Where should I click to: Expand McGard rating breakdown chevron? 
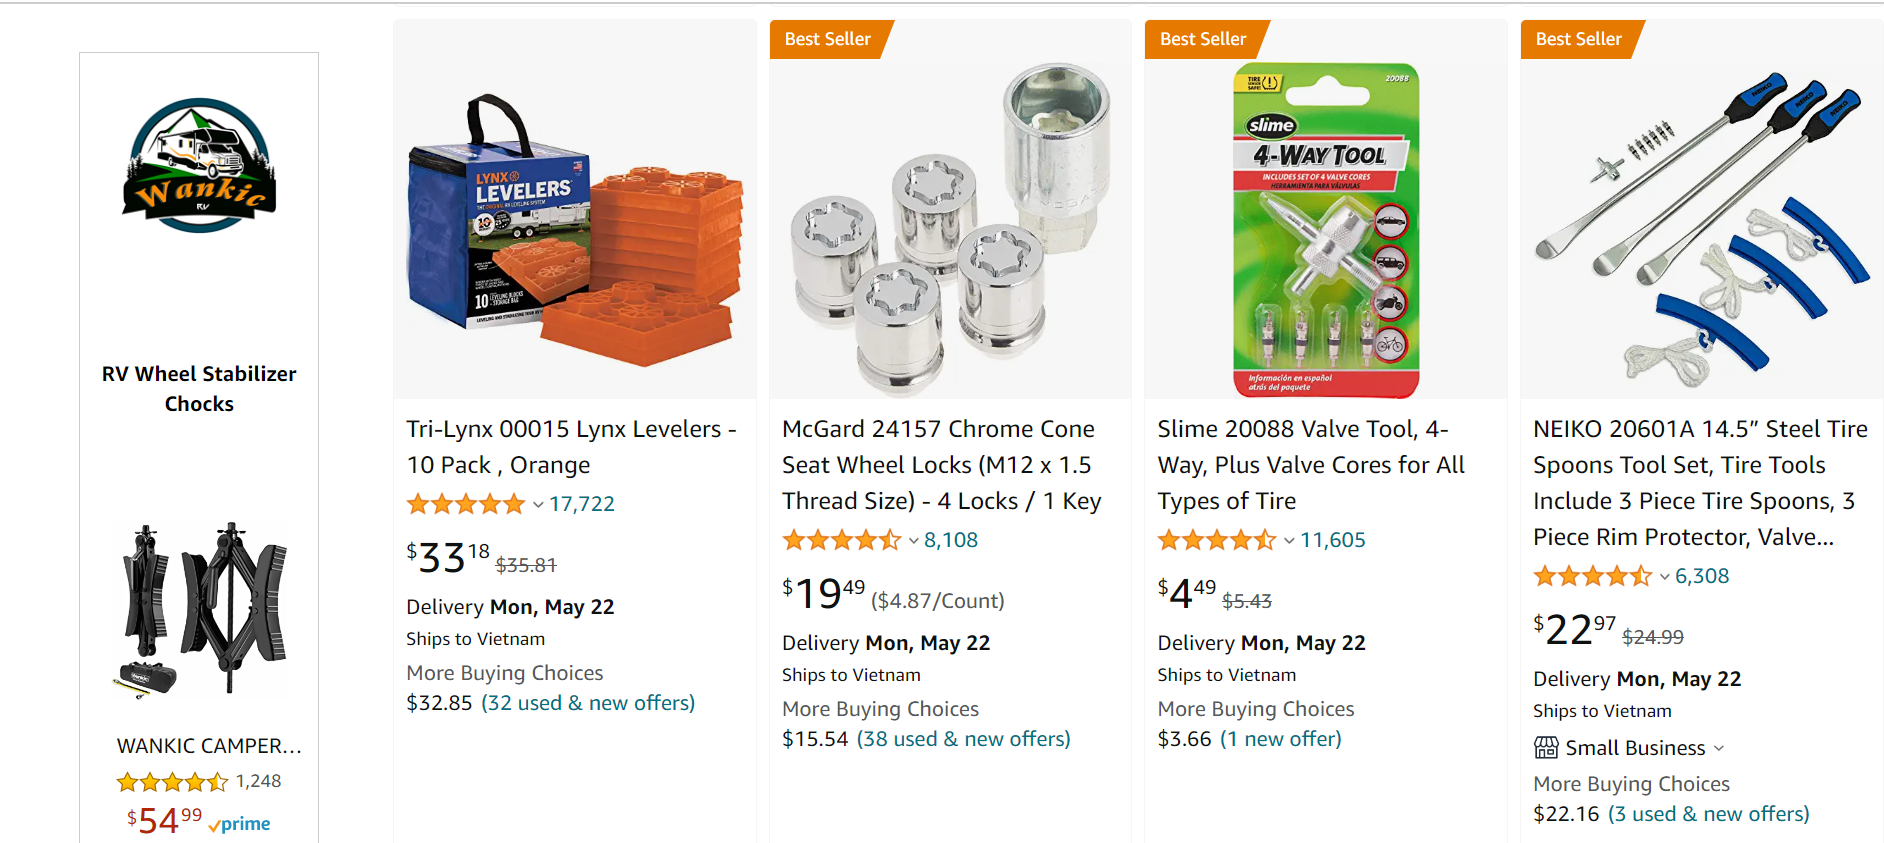914,541
